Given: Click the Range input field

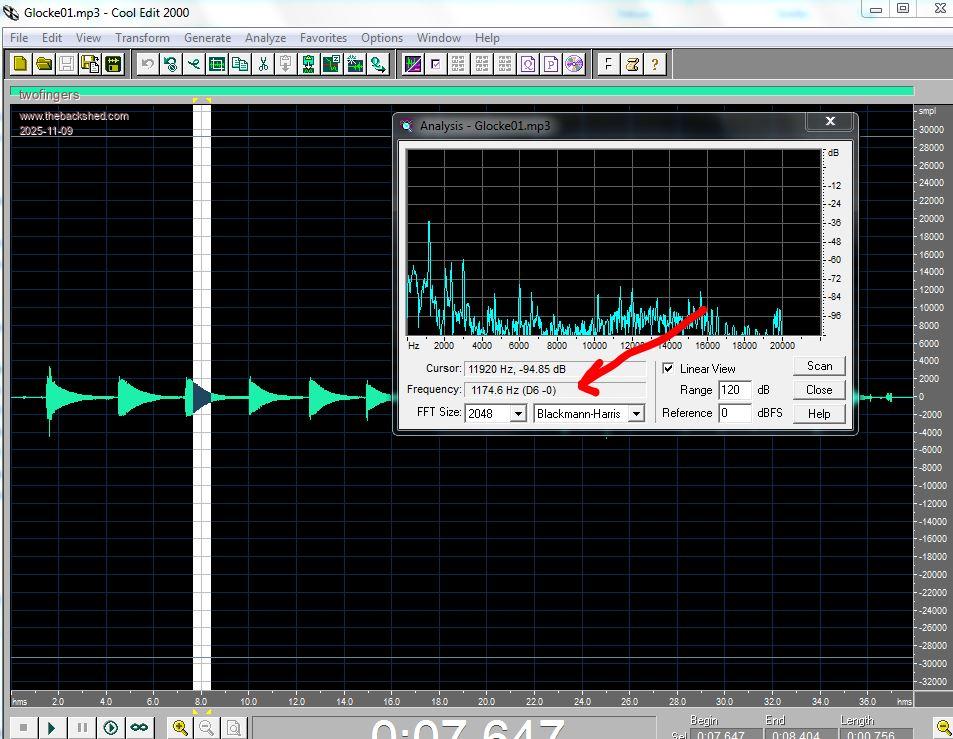Looking at the screenshot, I should point(733,390).
